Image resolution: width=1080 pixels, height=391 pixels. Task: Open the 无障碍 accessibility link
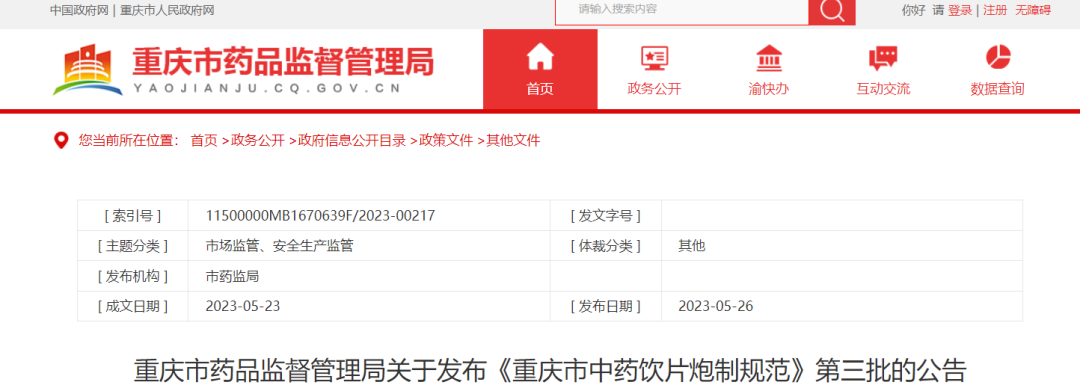tap(1033, 10)
